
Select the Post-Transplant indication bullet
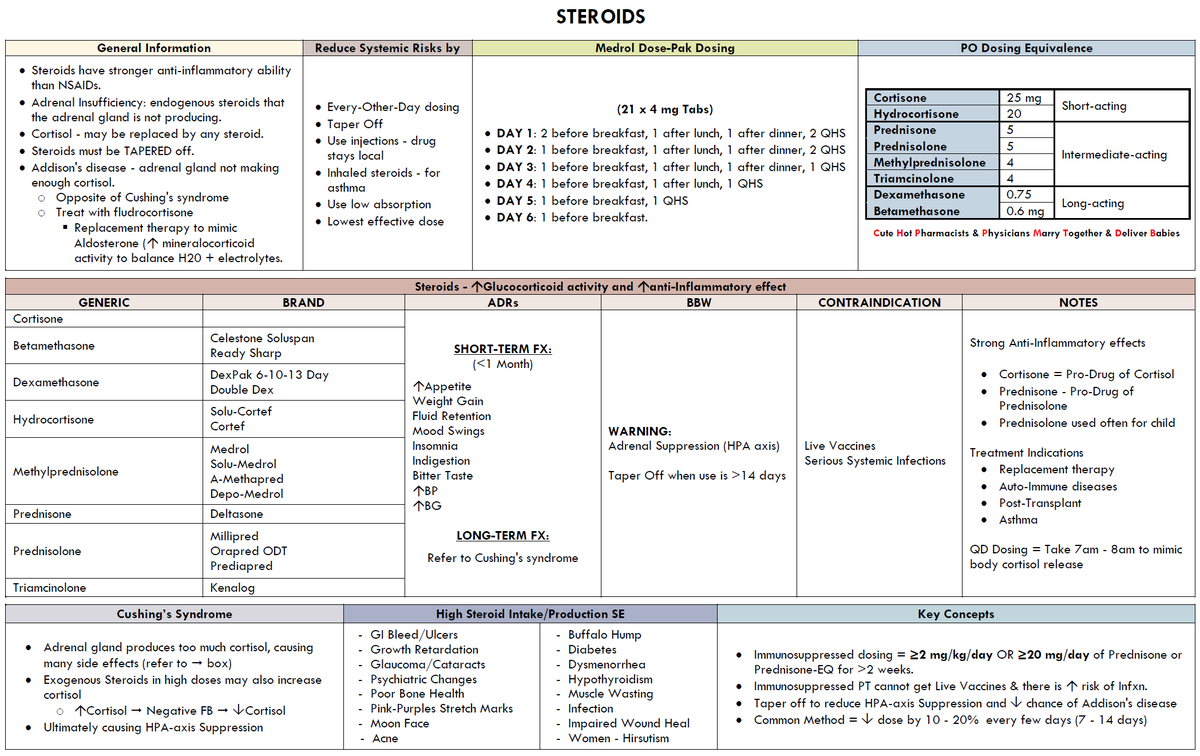tap(1040, 503)
